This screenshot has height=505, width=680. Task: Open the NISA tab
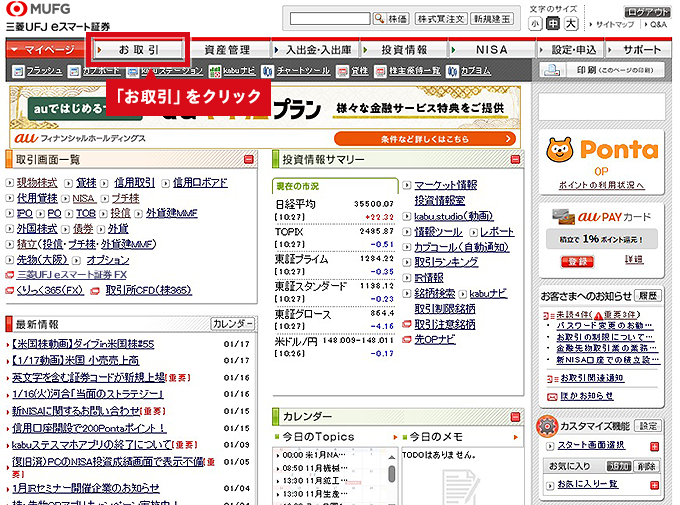[491, 50]
